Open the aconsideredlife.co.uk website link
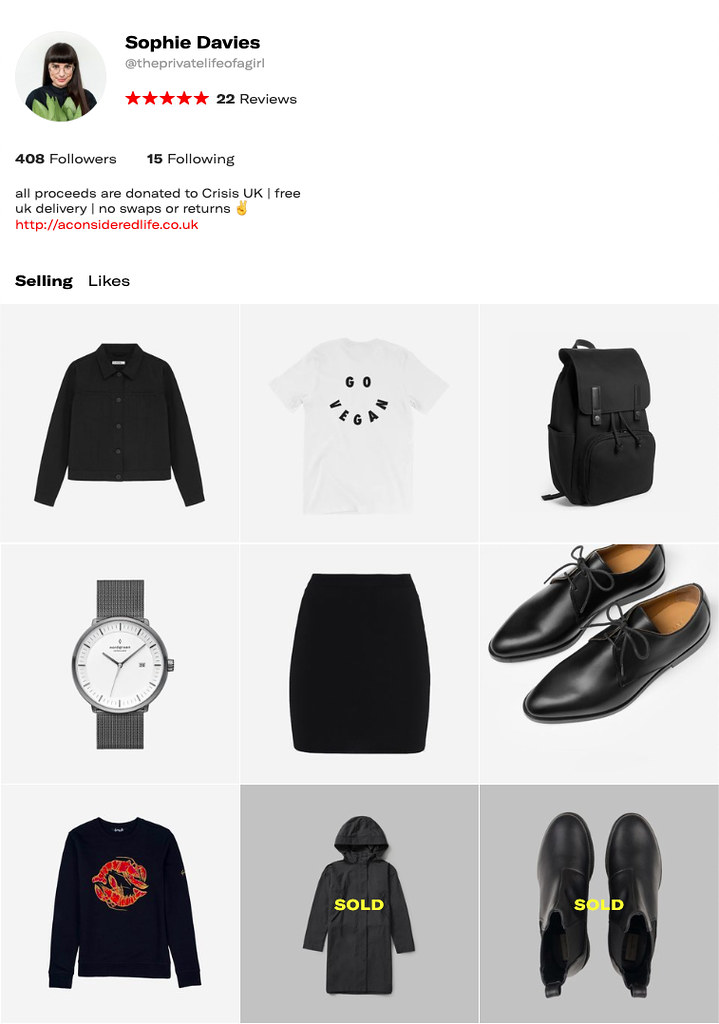This screenshot has height=1024, width=719. (106, 225)
